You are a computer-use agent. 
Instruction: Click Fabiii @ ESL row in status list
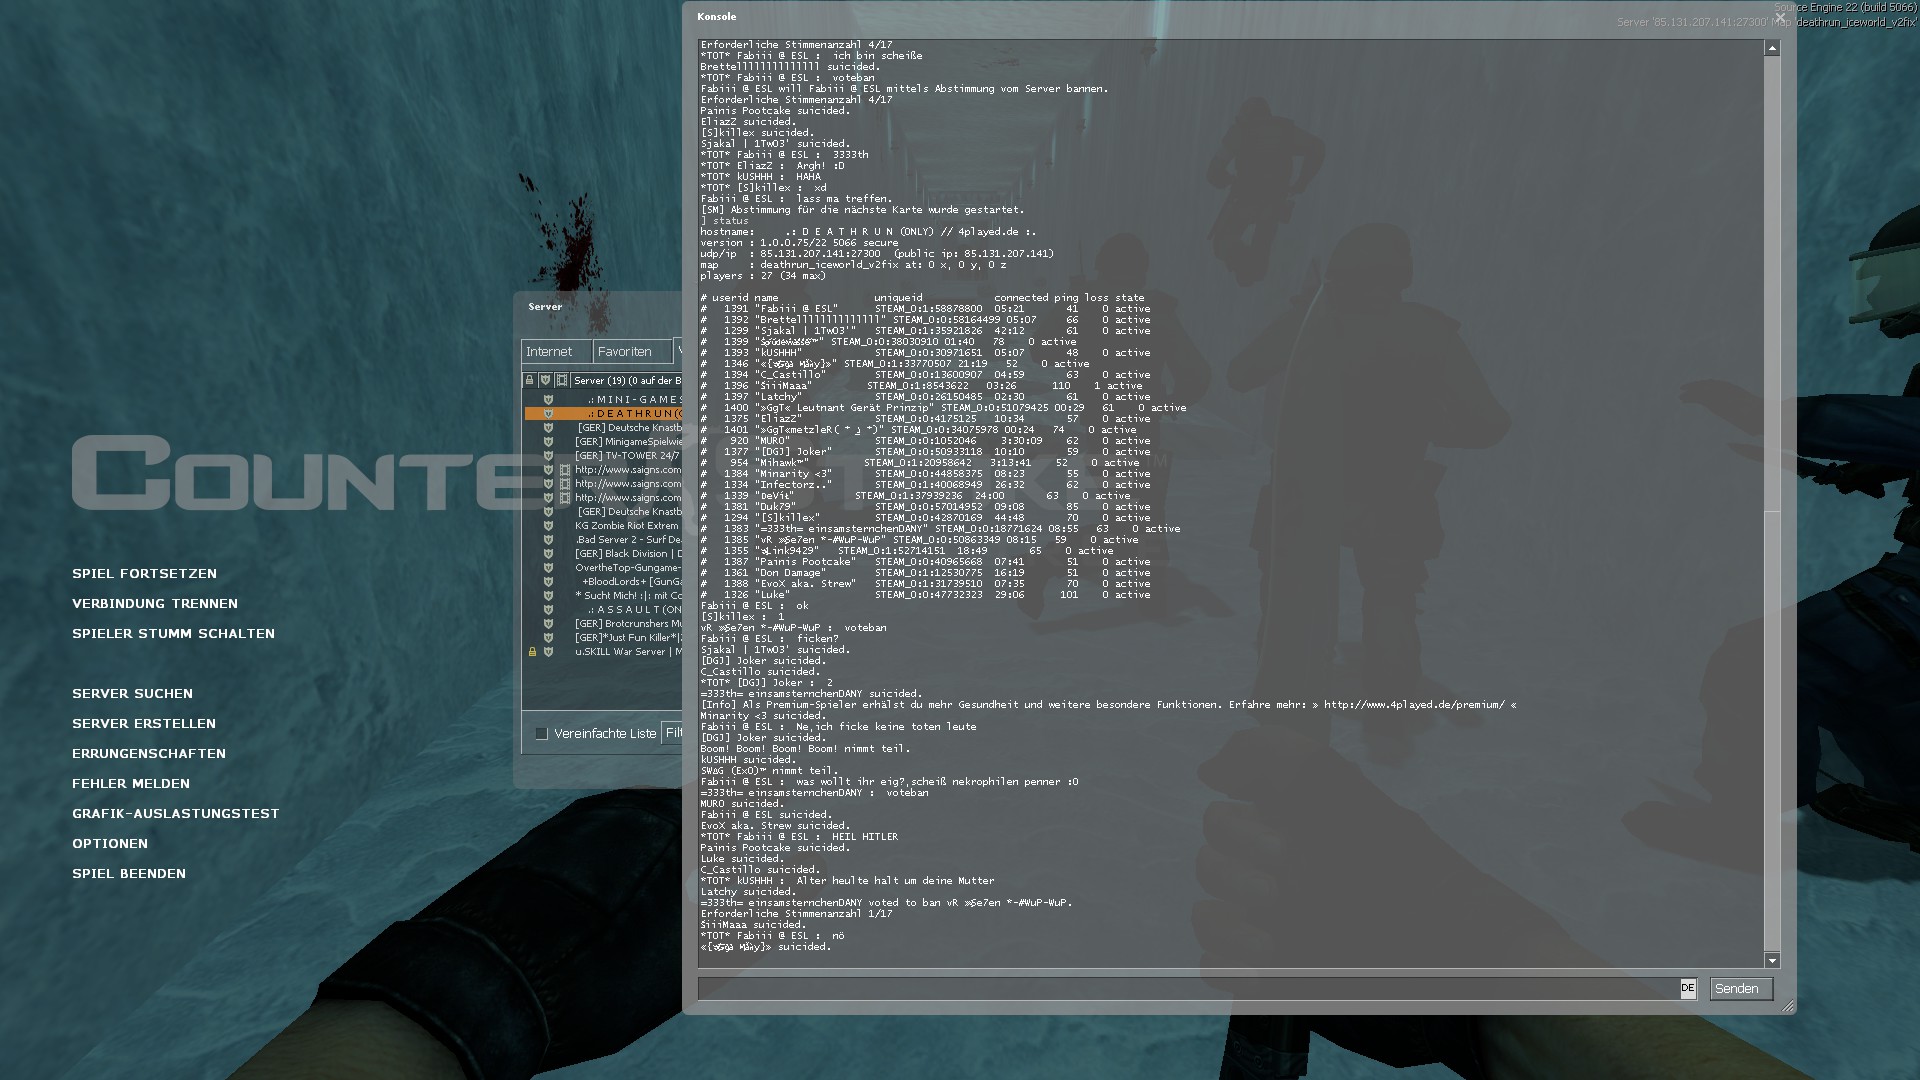(925, 309)
